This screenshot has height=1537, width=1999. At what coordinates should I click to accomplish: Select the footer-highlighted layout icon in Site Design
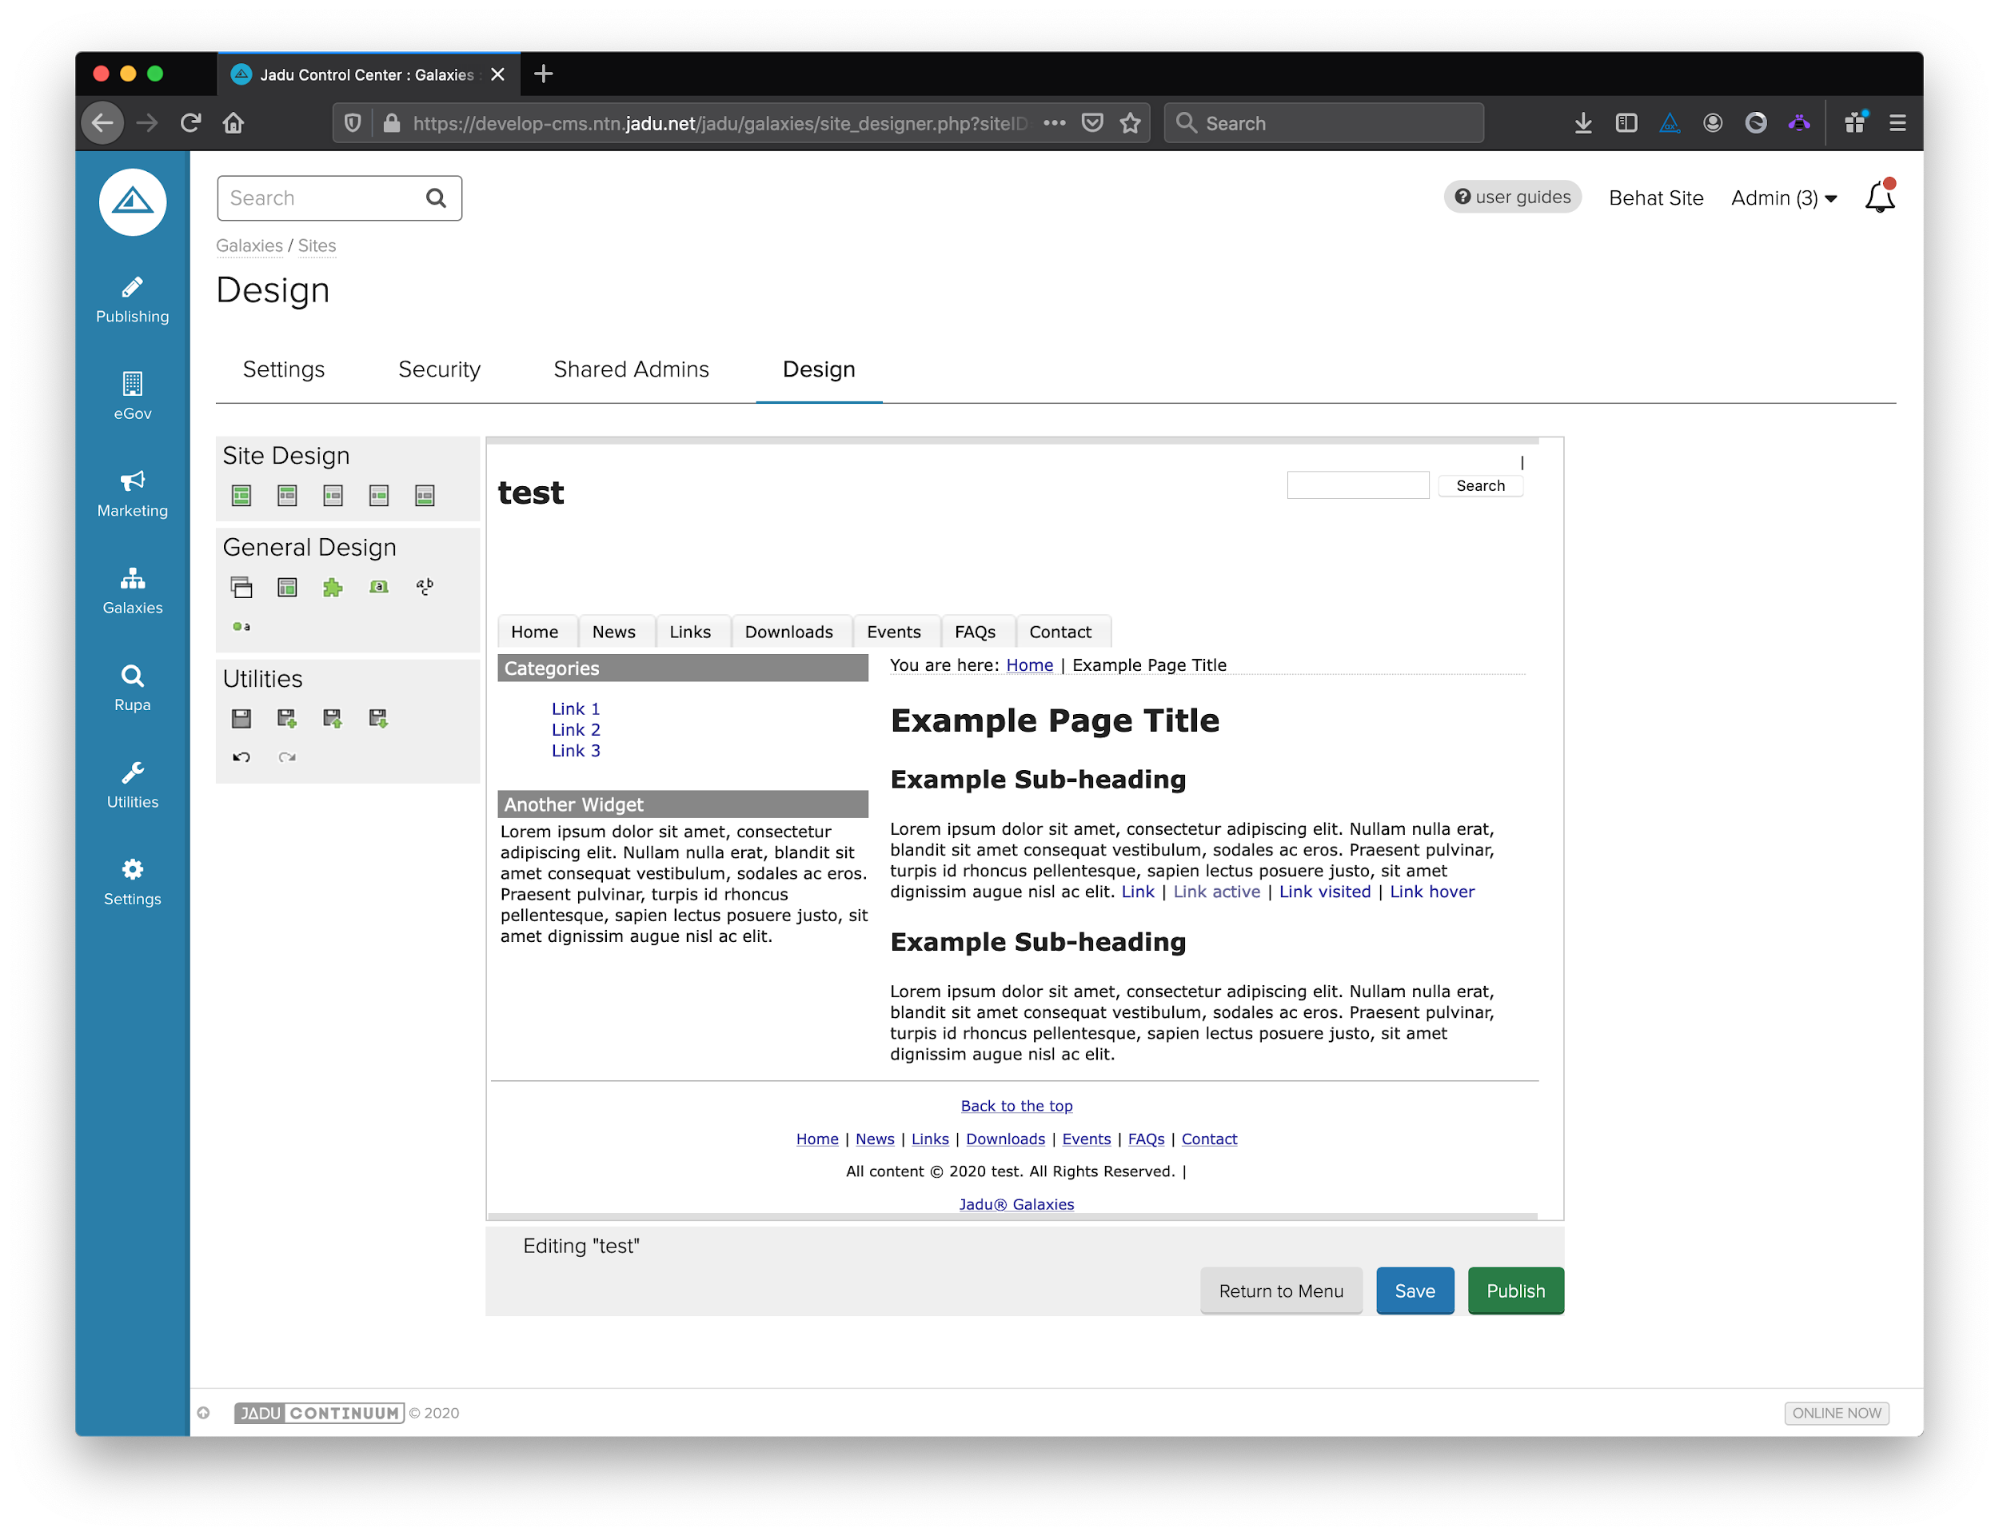[x=424, y=496]
